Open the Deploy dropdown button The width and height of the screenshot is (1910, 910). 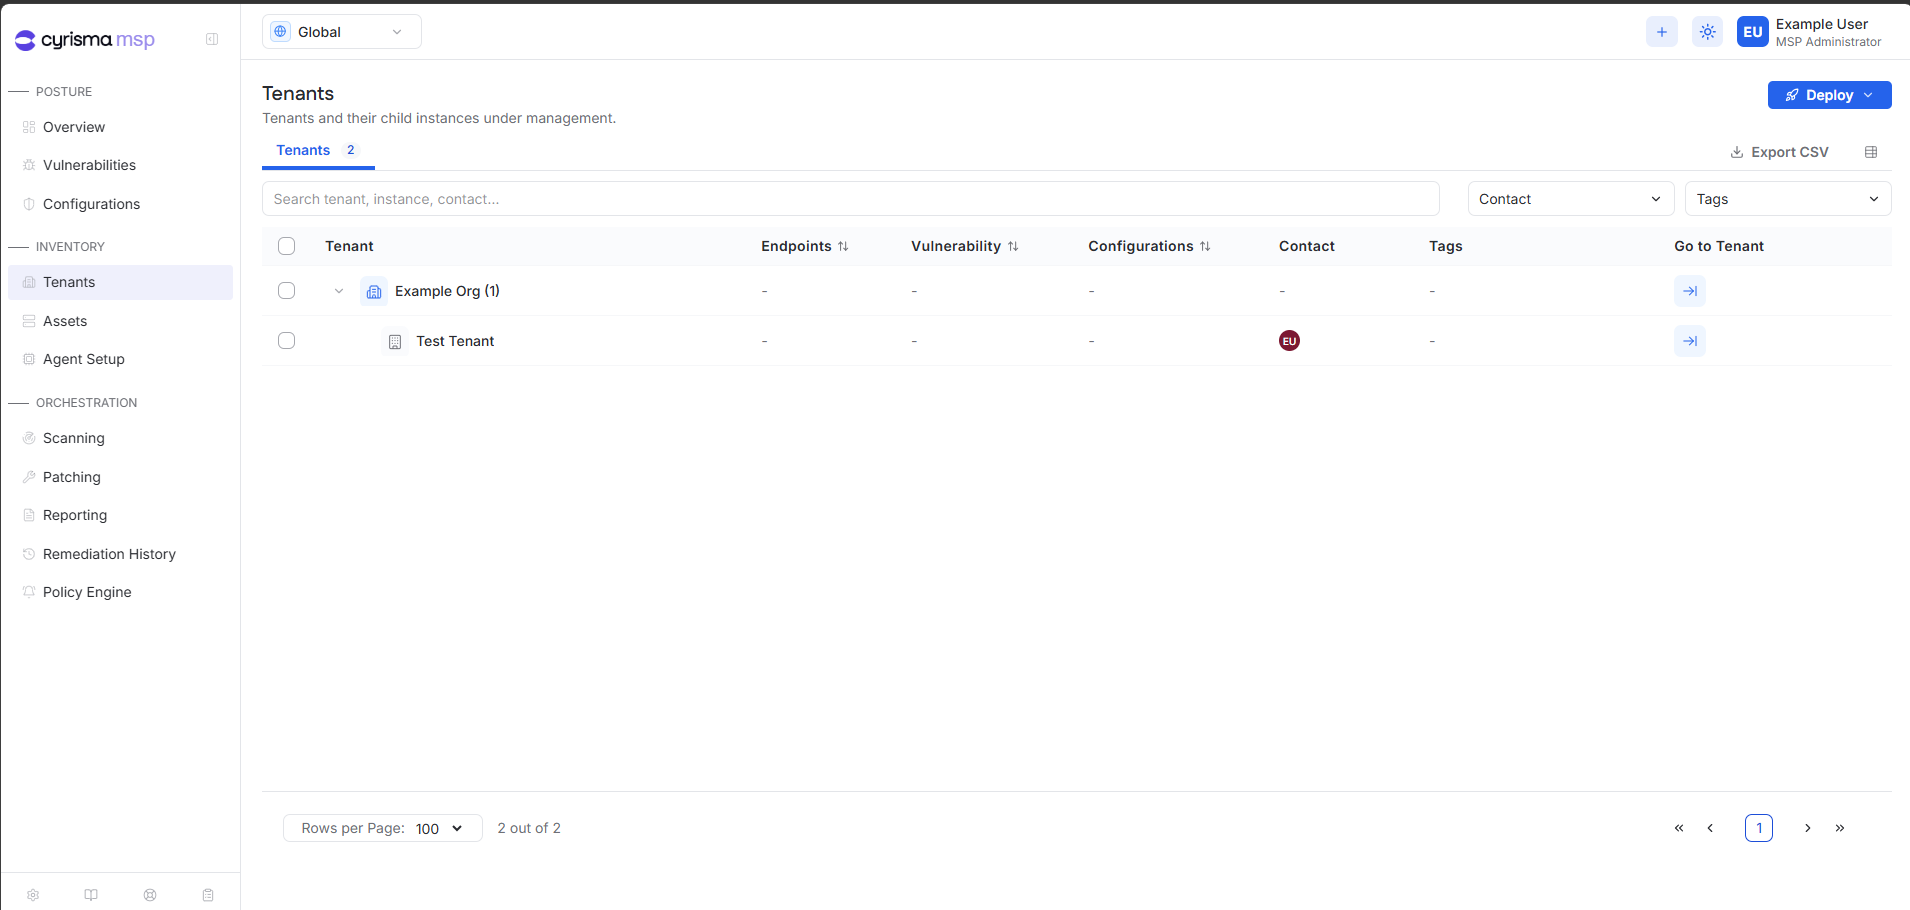1830,95
